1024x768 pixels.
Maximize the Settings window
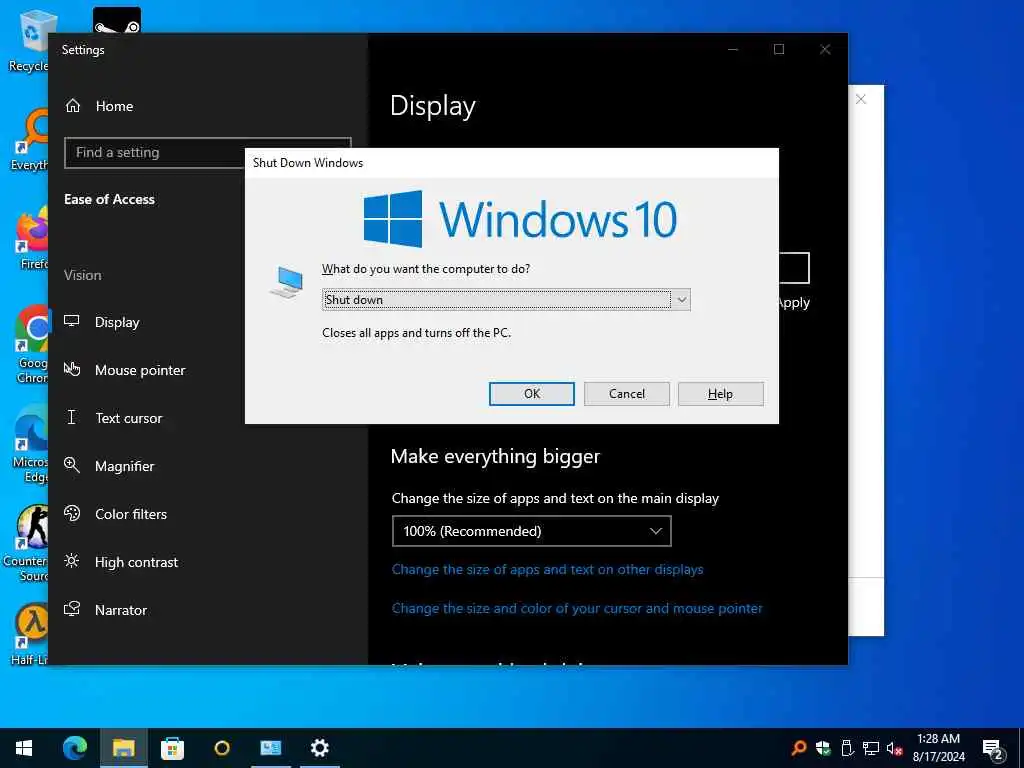(779, 50)
